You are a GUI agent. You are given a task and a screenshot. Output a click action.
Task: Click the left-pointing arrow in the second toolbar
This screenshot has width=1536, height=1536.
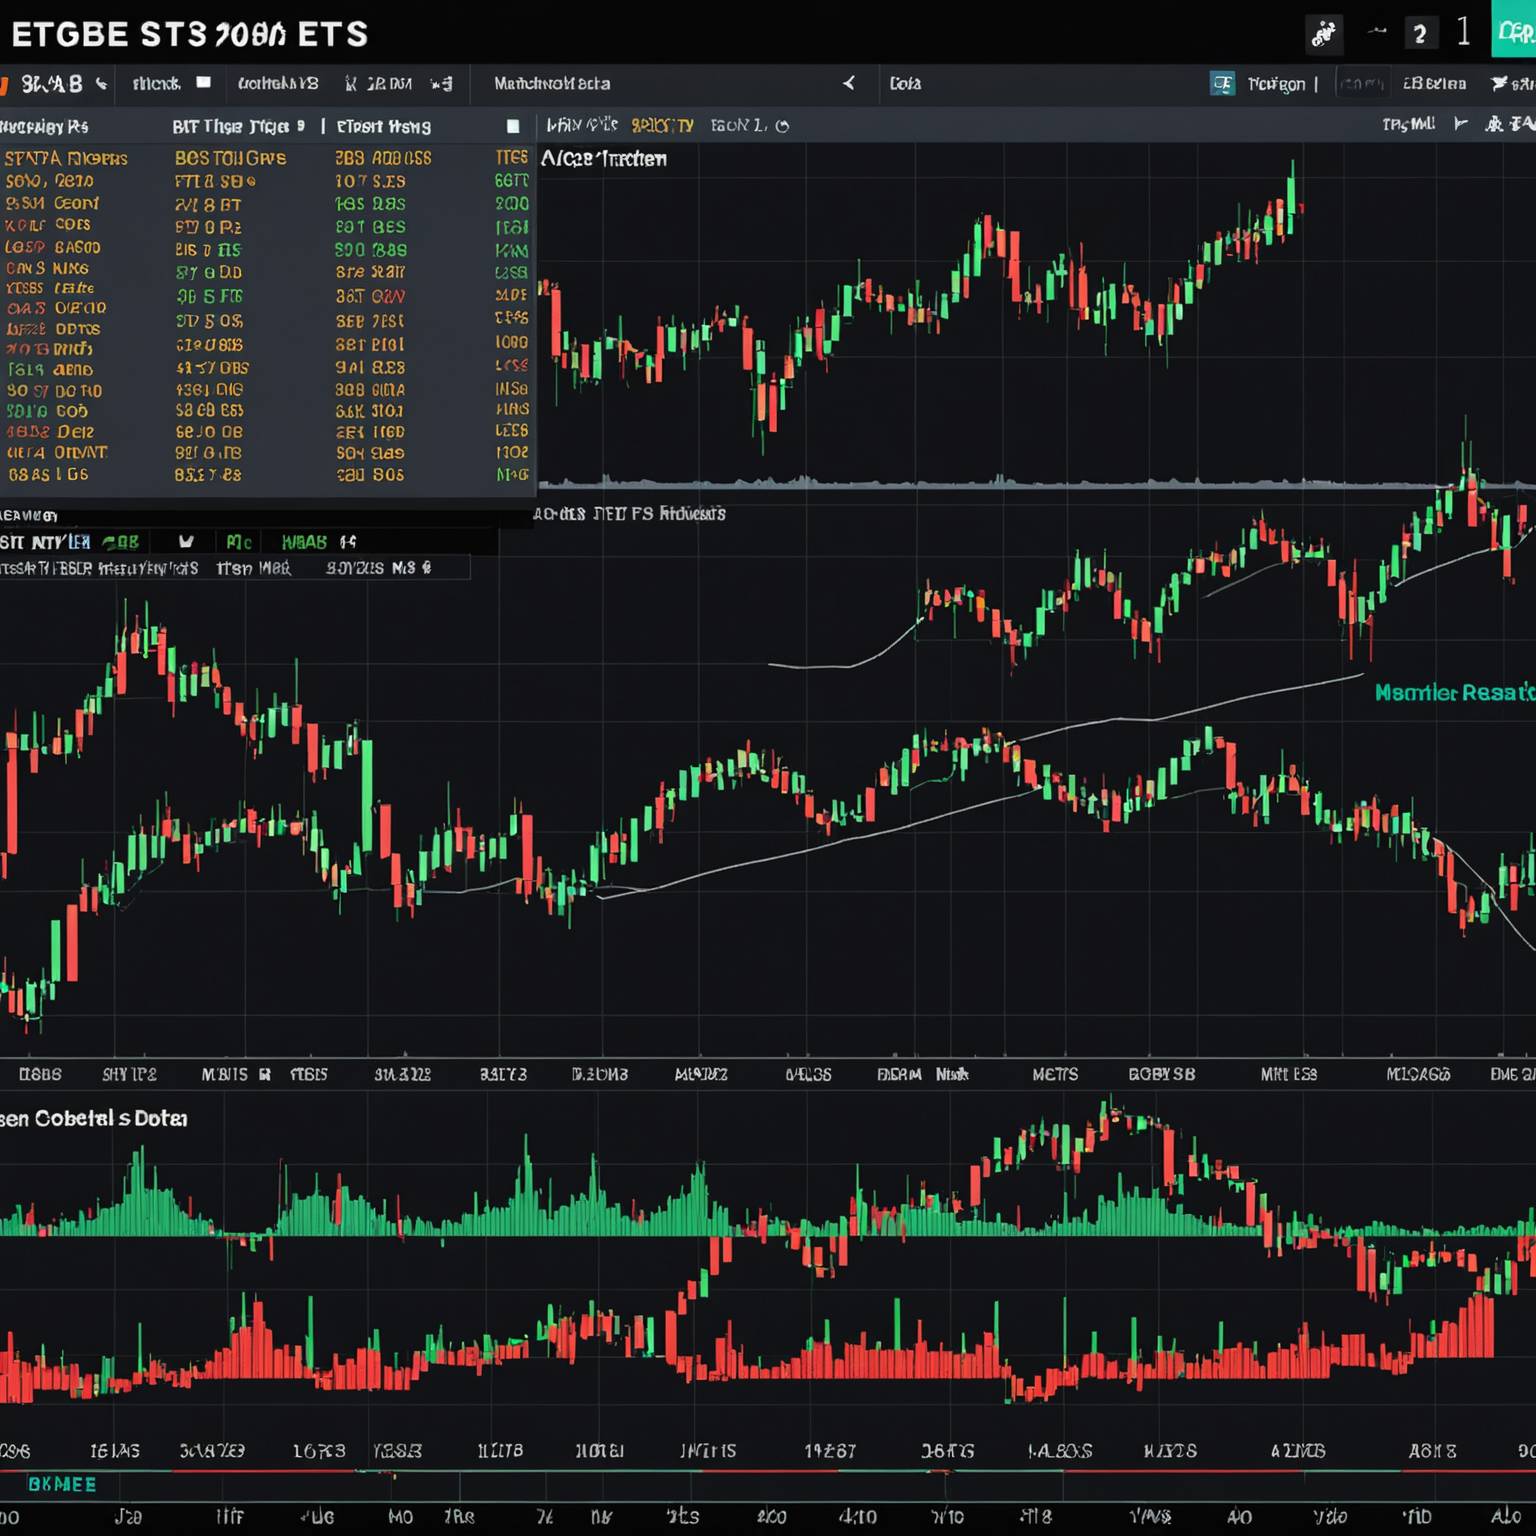849,83
